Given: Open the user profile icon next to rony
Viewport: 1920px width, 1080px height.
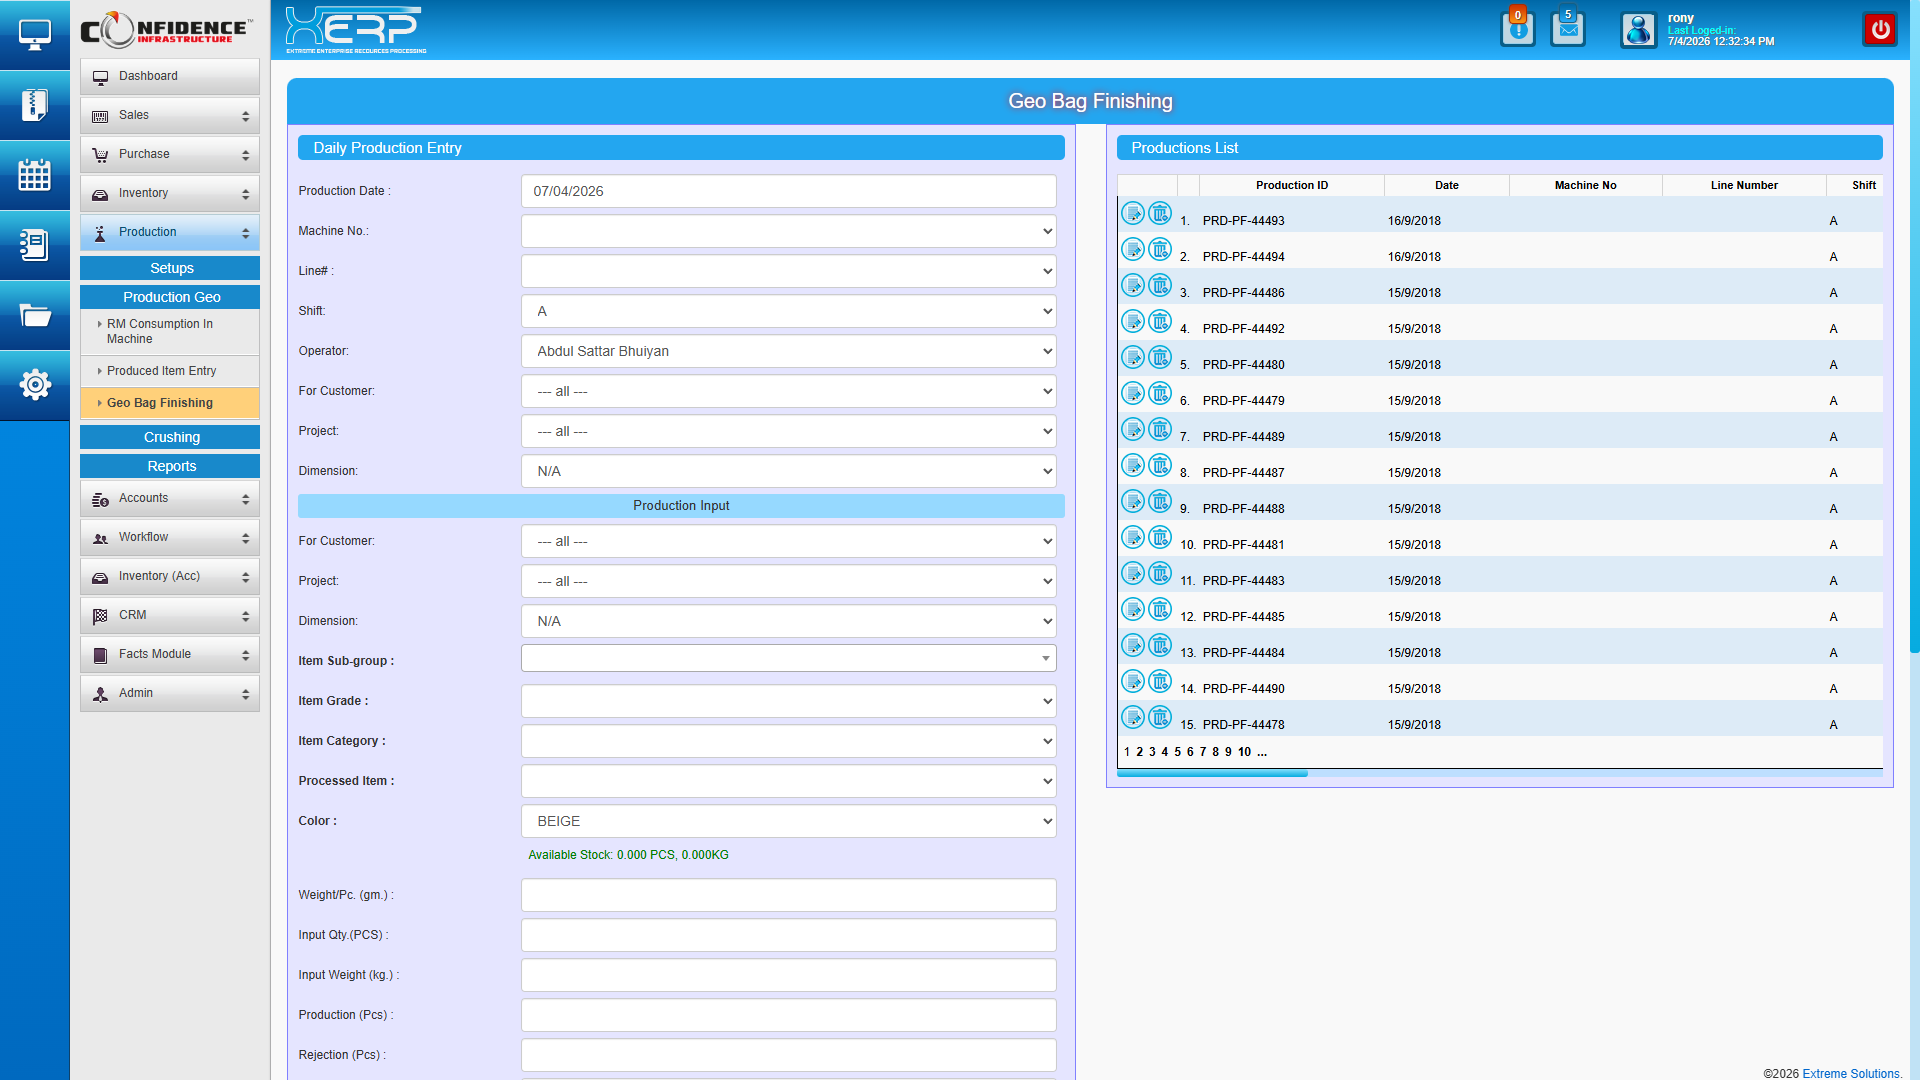Looking at the screenshot, I should 1638,30.
